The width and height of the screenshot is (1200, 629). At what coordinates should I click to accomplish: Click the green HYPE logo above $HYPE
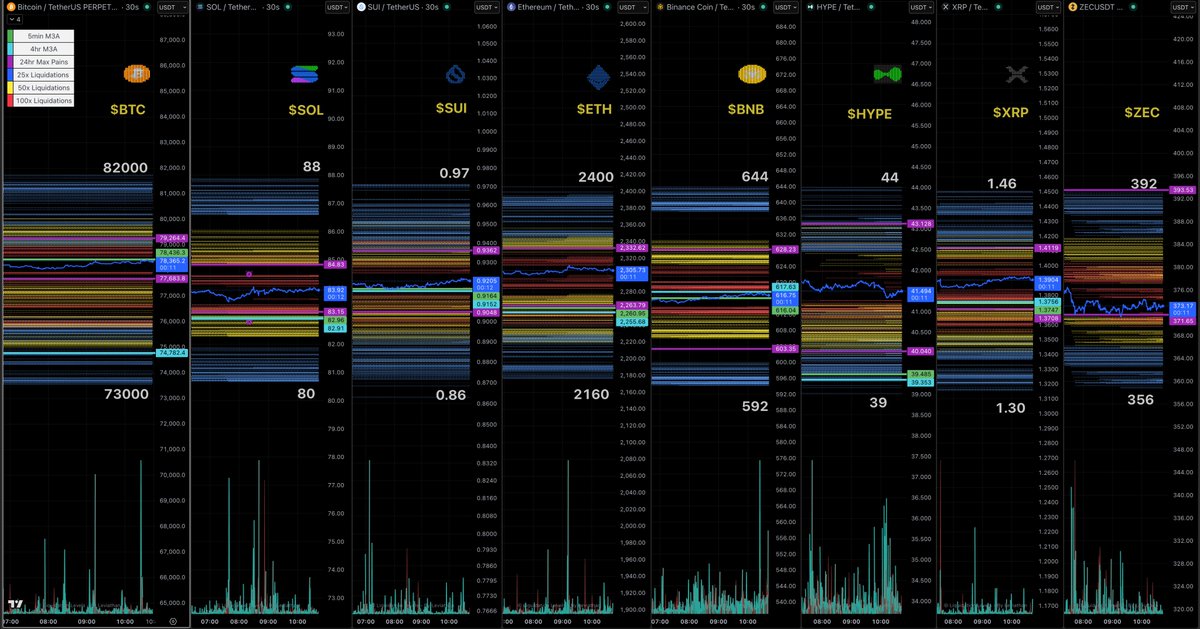[x=886, y=74]
